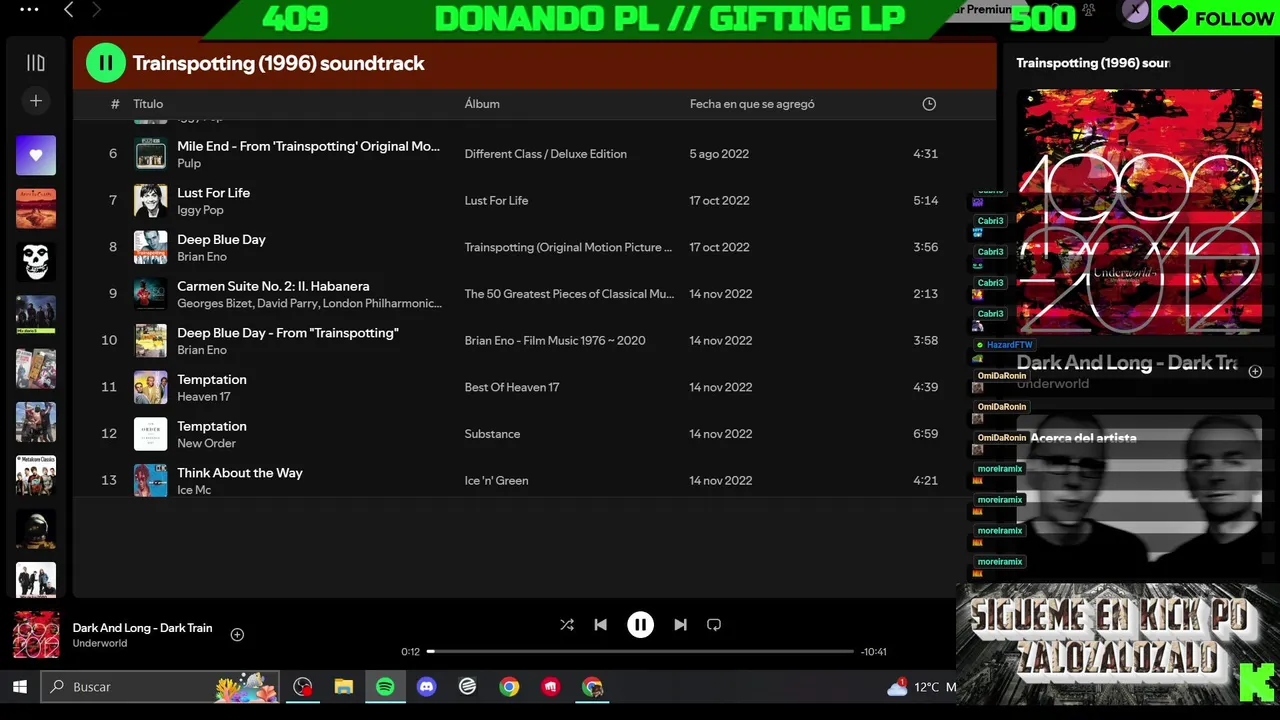Click New Order Substance cover thumbnail
This screenshot has width=1280, height=720.
coord(151,434)
